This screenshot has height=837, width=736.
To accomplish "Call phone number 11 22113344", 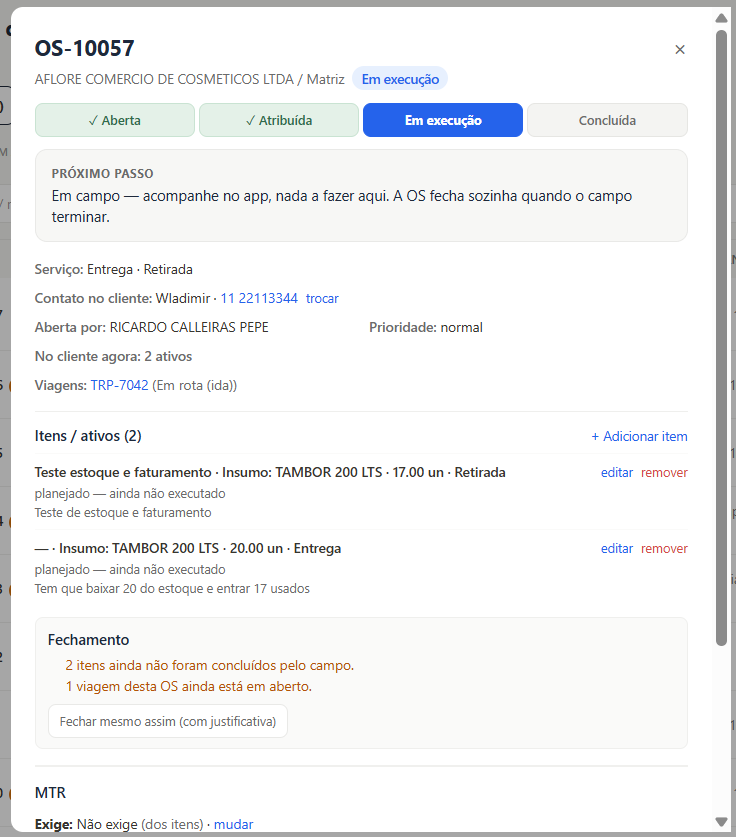I will (259, 298).
